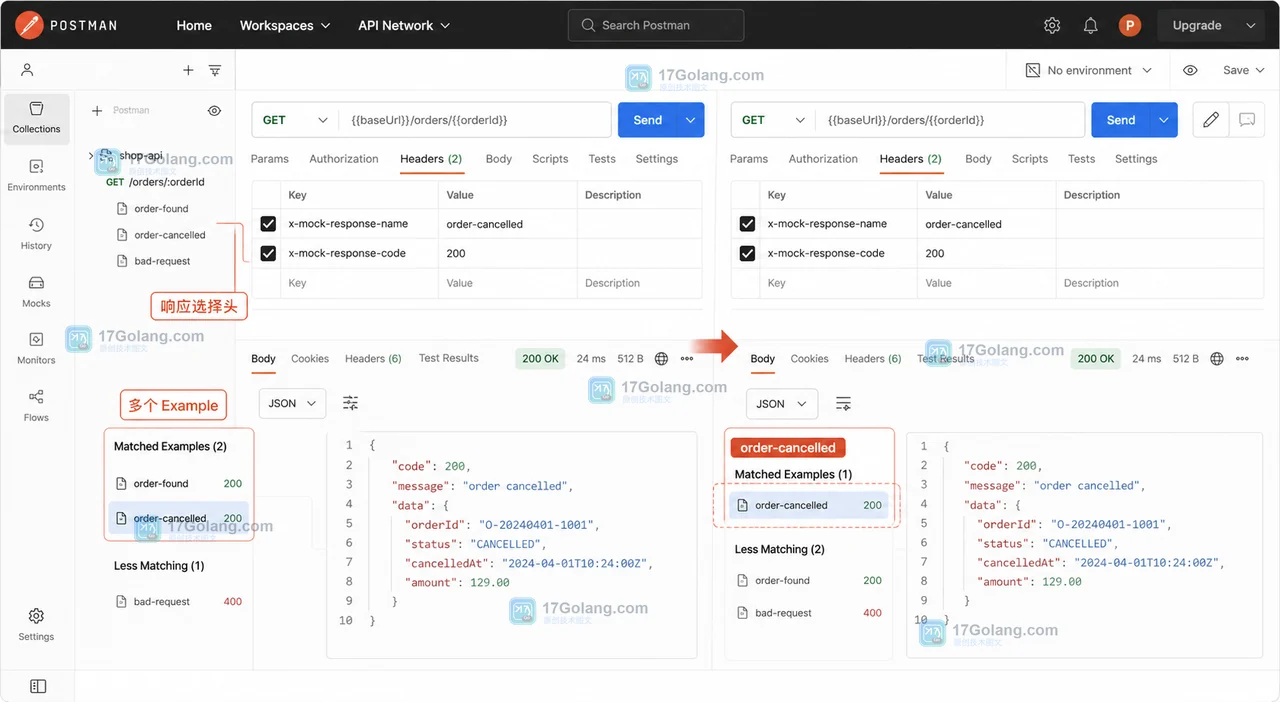Select order-found example in sidebar tree
This screenshot has height=702, width=1280.
153,209
